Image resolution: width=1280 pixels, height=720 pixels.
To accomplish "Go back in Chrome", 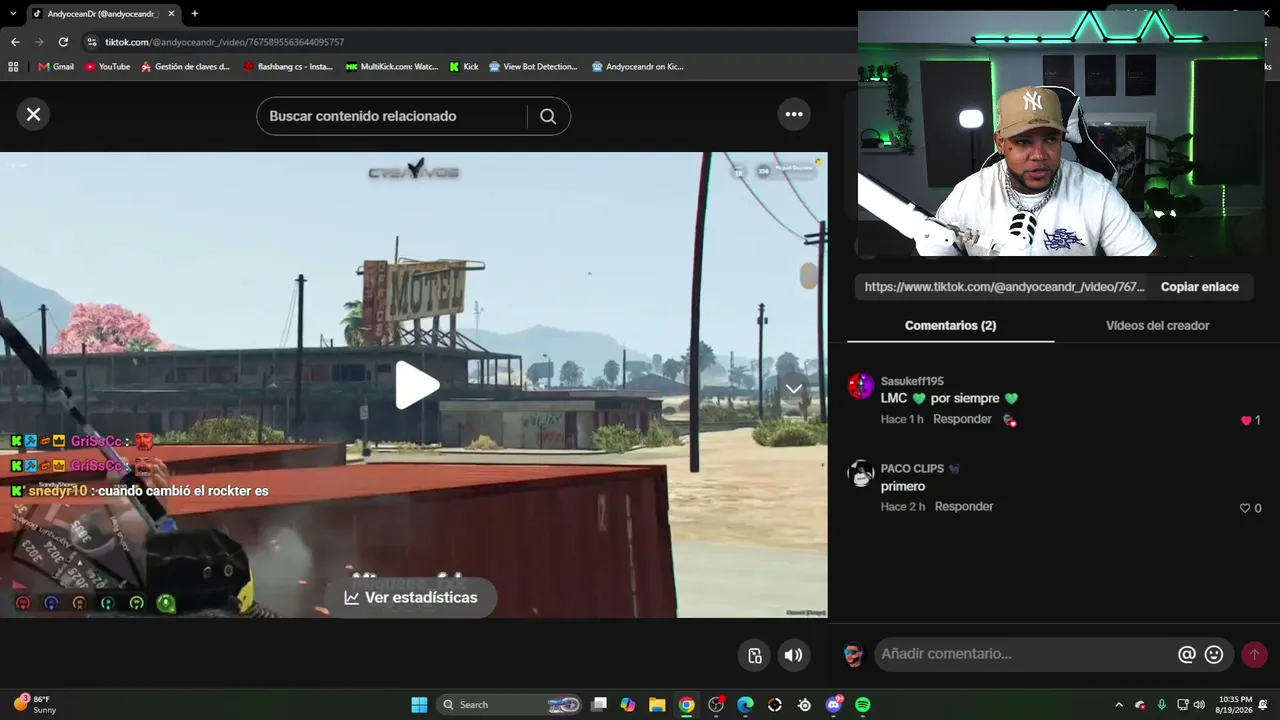I will (15, 42).
